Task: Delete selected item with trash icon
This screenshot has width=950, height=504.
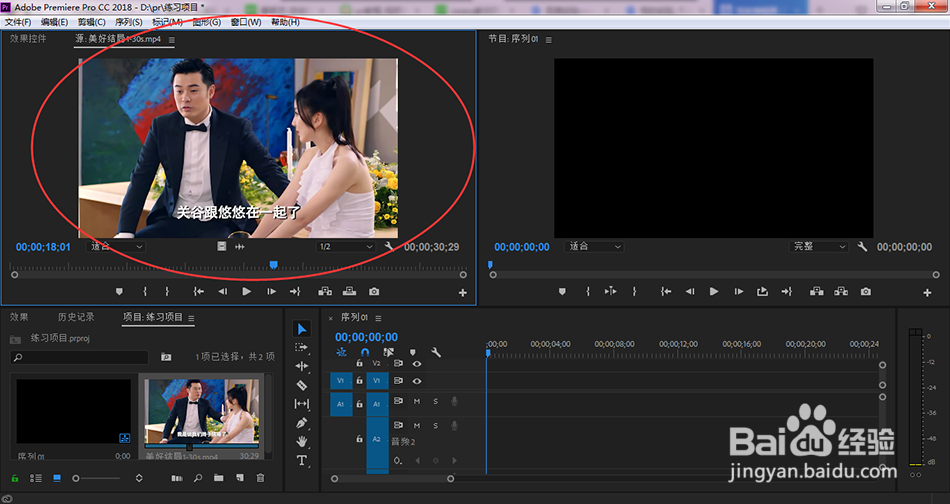Action: (x=261, y=478)
